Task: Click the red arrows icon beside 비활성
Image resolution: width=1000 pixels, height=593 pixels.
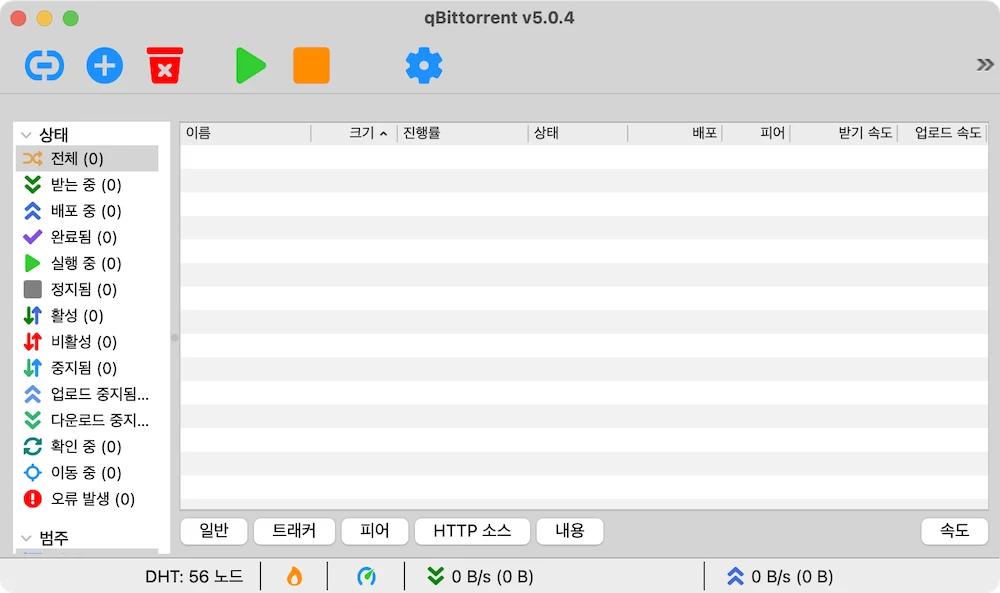Action: pos(33,341)
